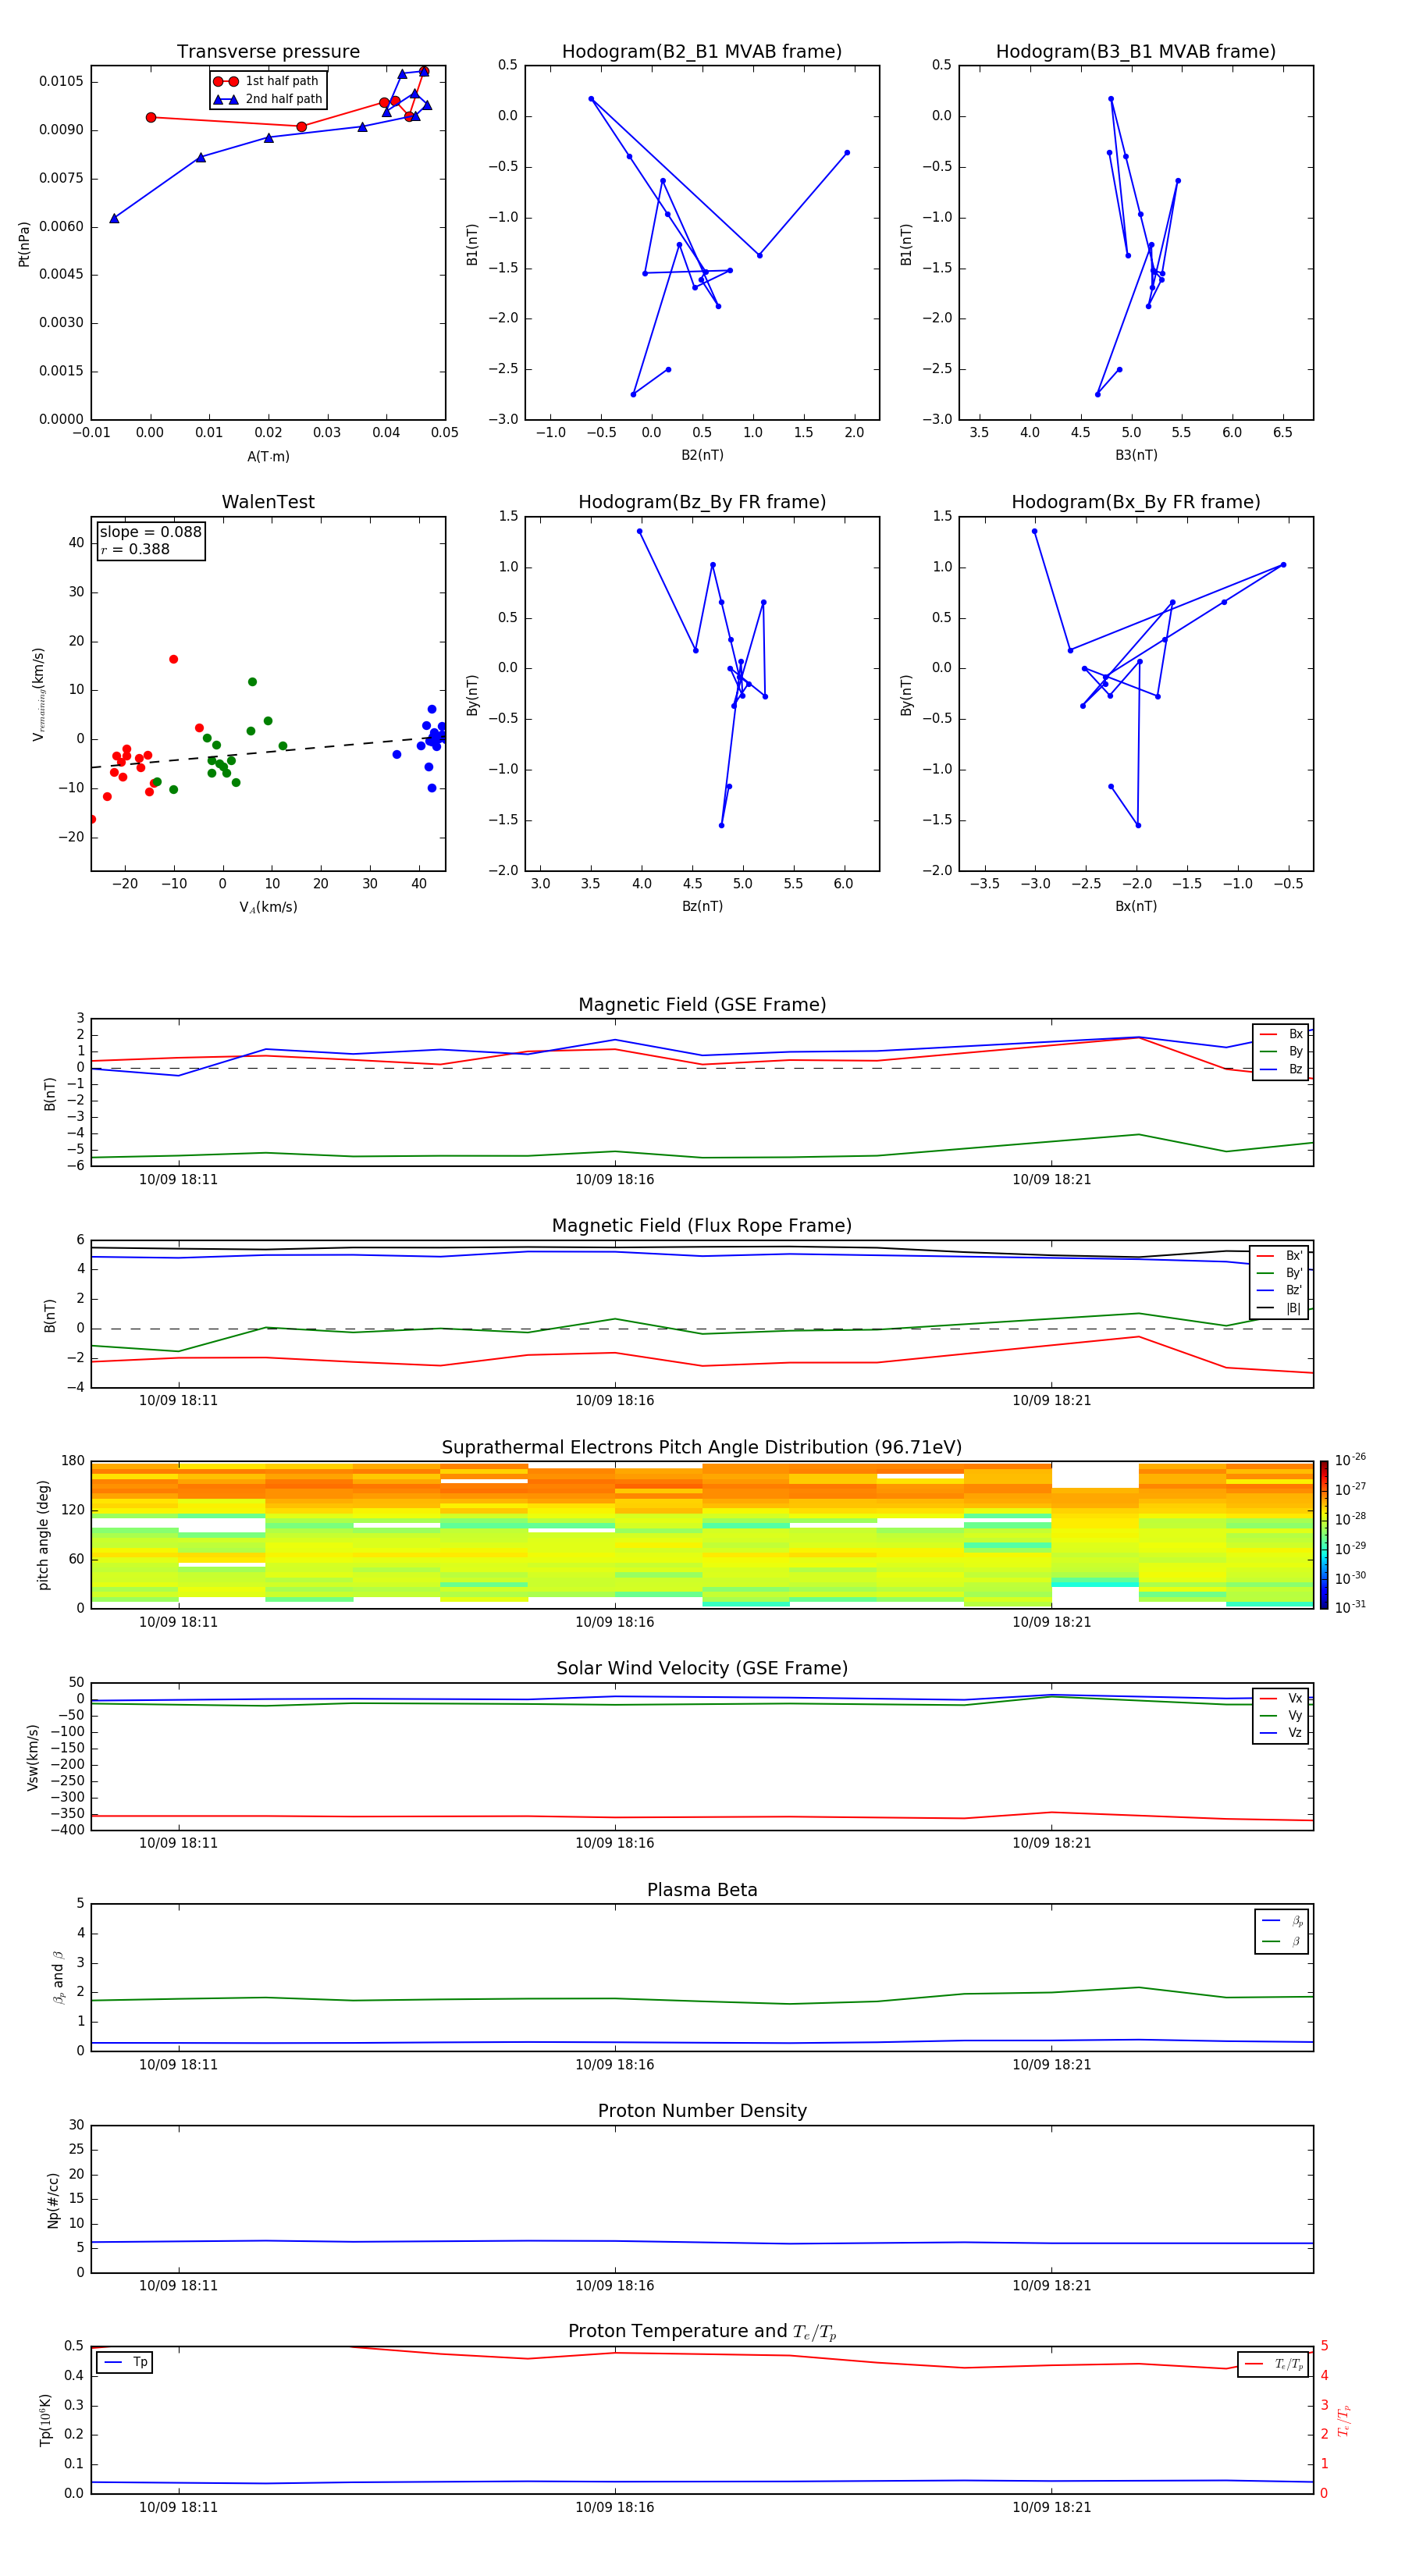Click the "Hodogram(Bx_By FR frame)" title
This screenshot has width=1405, height=2576.
coord(1136,502)
